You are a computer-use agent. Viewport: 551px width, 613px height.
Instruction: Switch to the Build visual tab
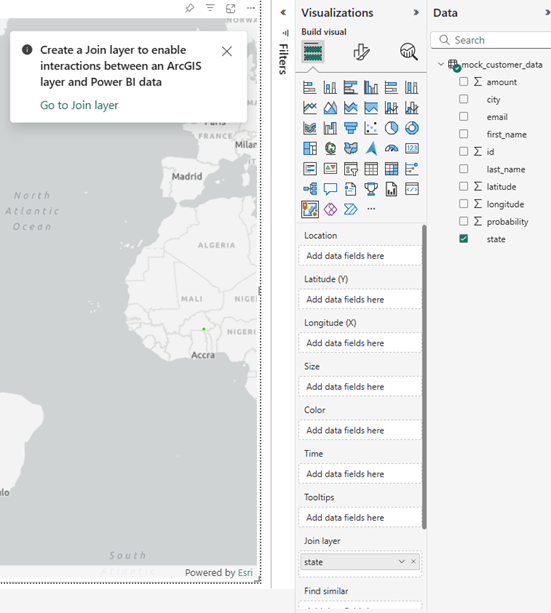coord(313,52)
